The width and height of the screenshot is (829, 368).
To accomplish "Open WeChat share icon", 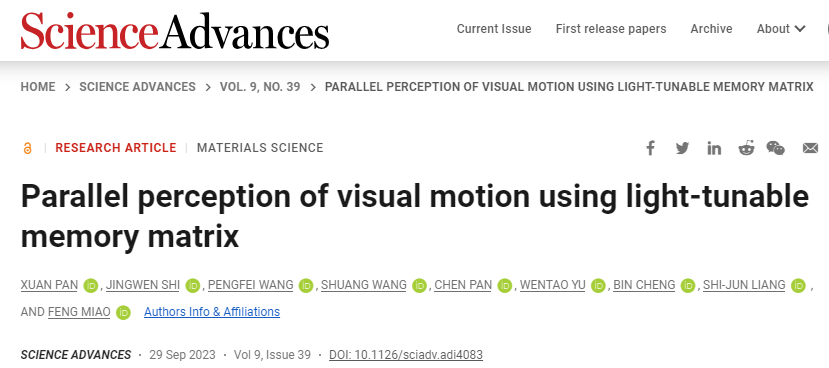I will (776, 148).
